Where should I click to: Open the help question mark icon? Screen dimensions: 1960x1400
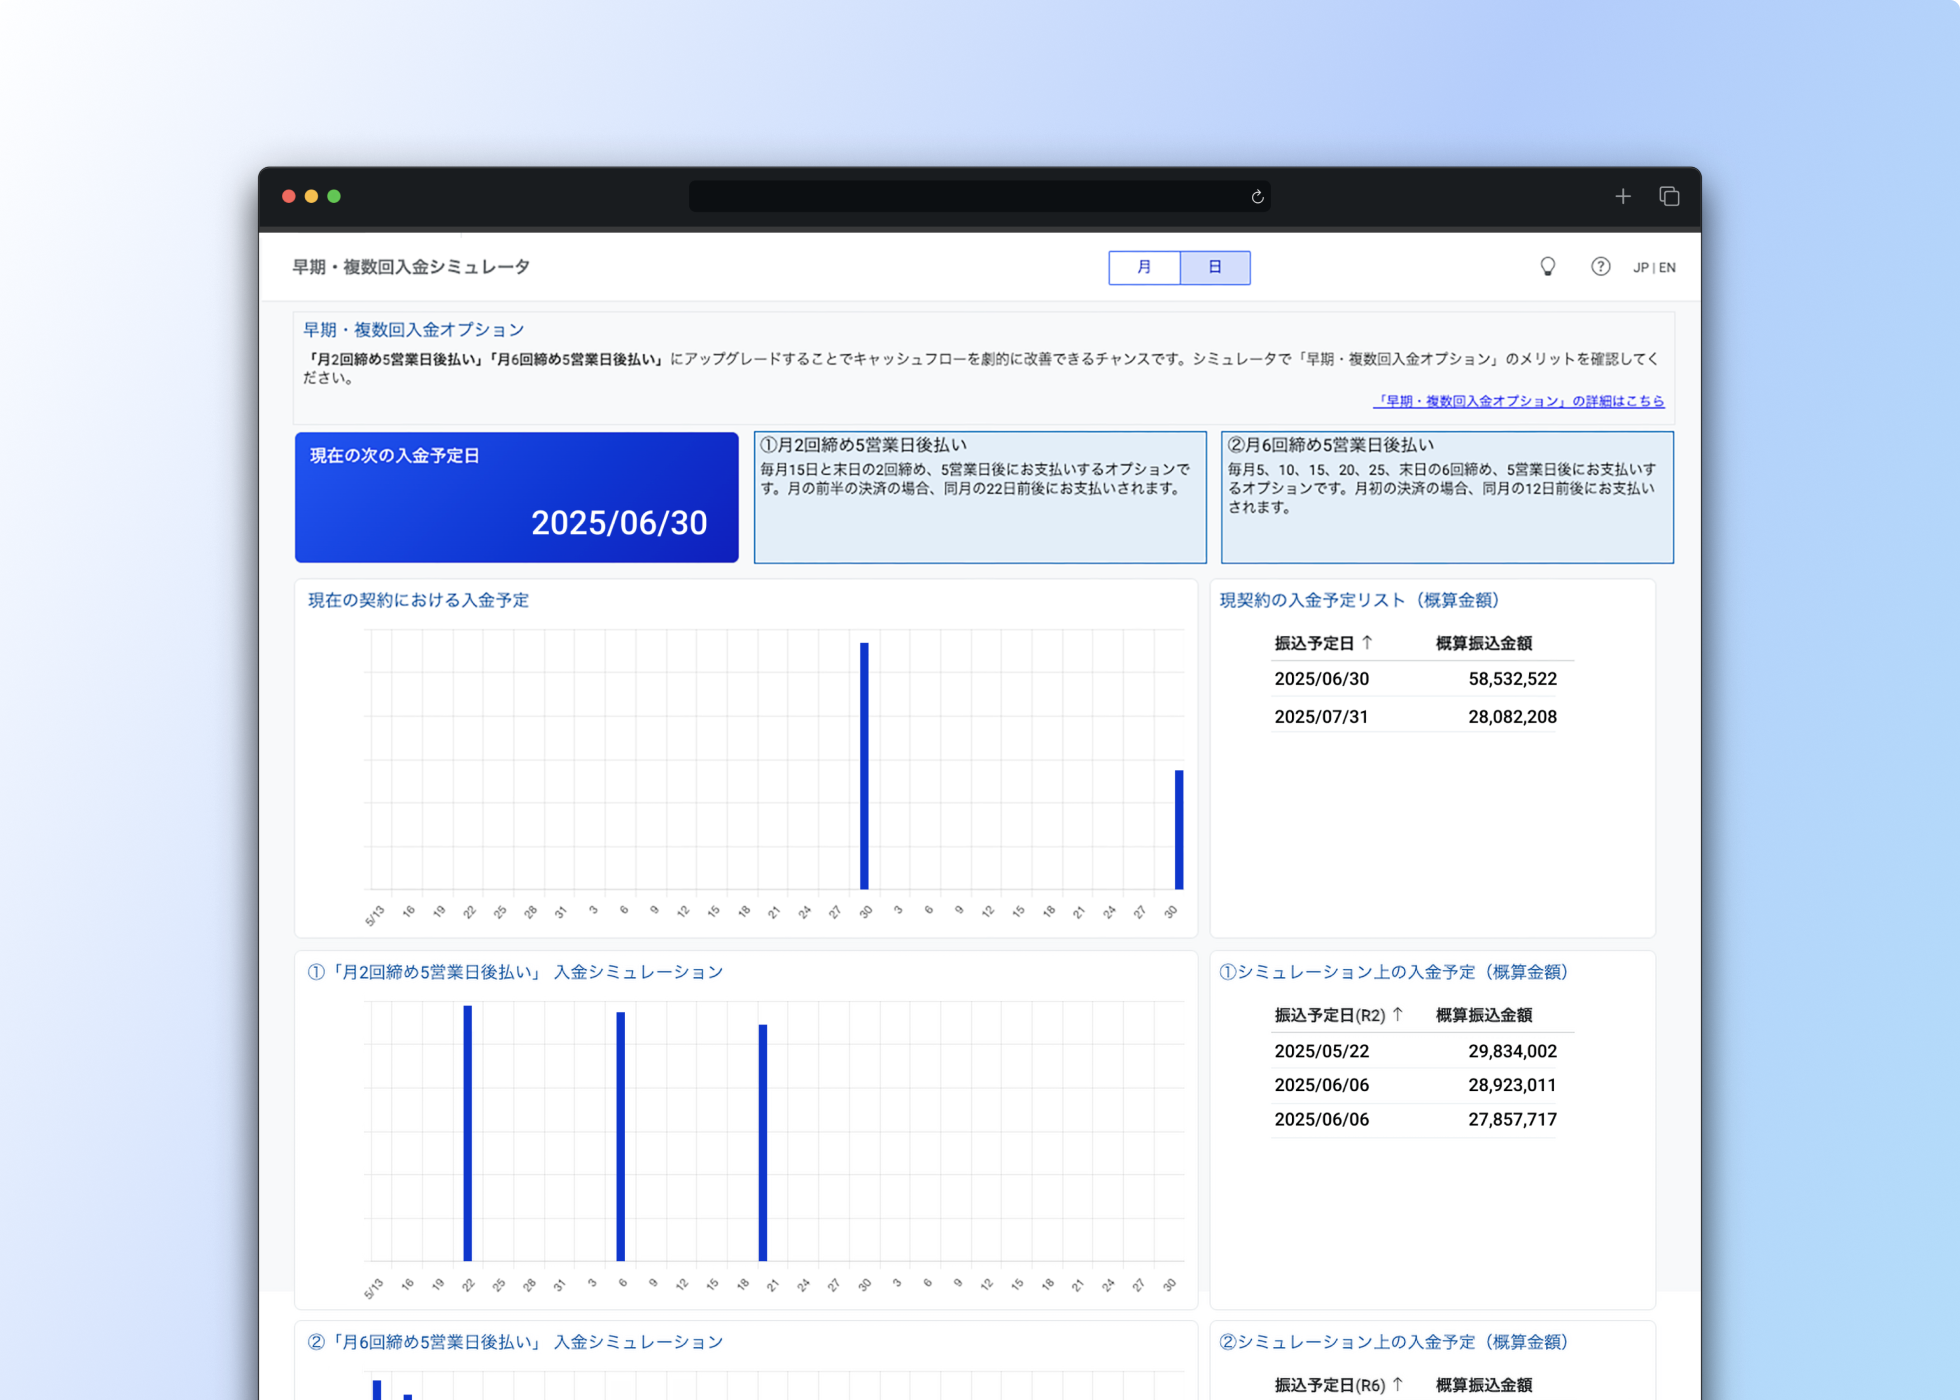[1600, 267]
